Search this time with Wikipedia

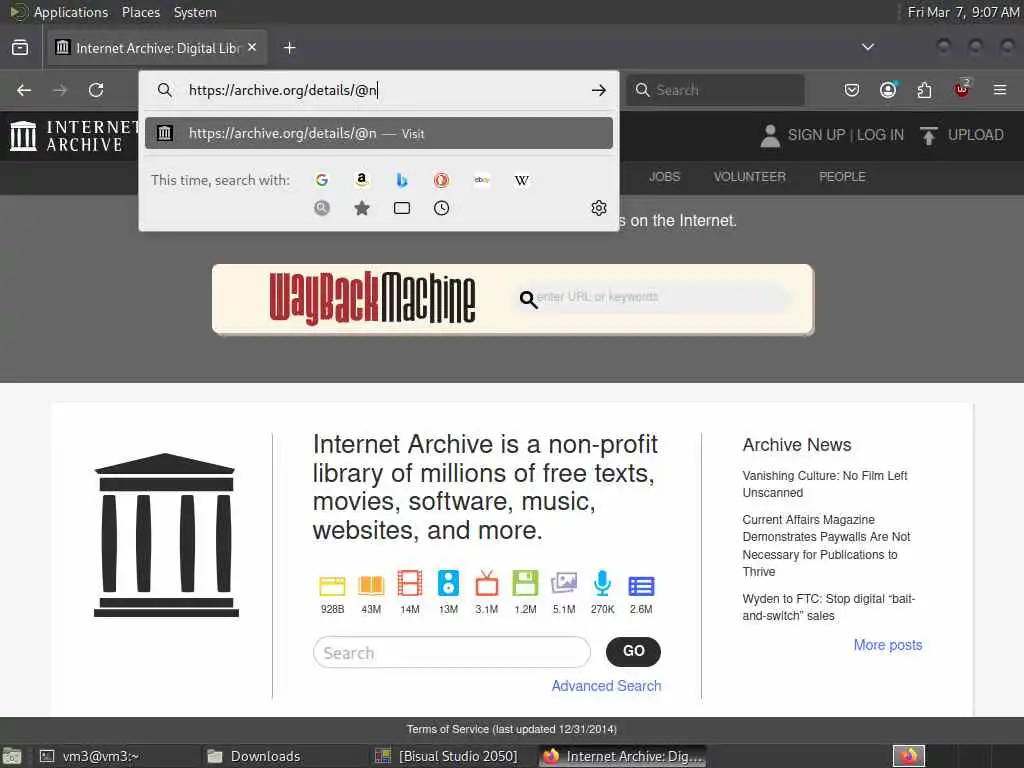tap(522, 180)
